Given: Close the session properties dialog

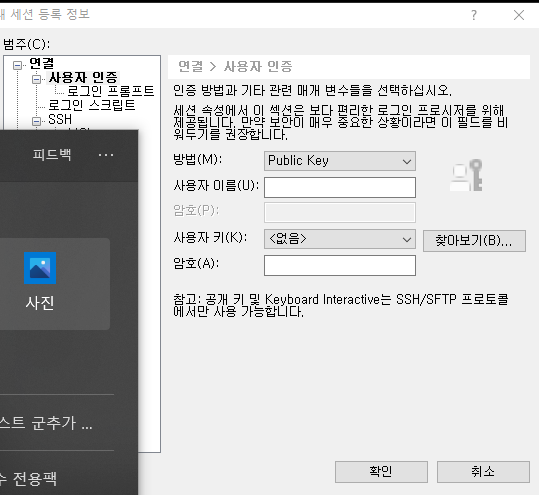Looking at the screenshot, I should click(x=519, y=15).
